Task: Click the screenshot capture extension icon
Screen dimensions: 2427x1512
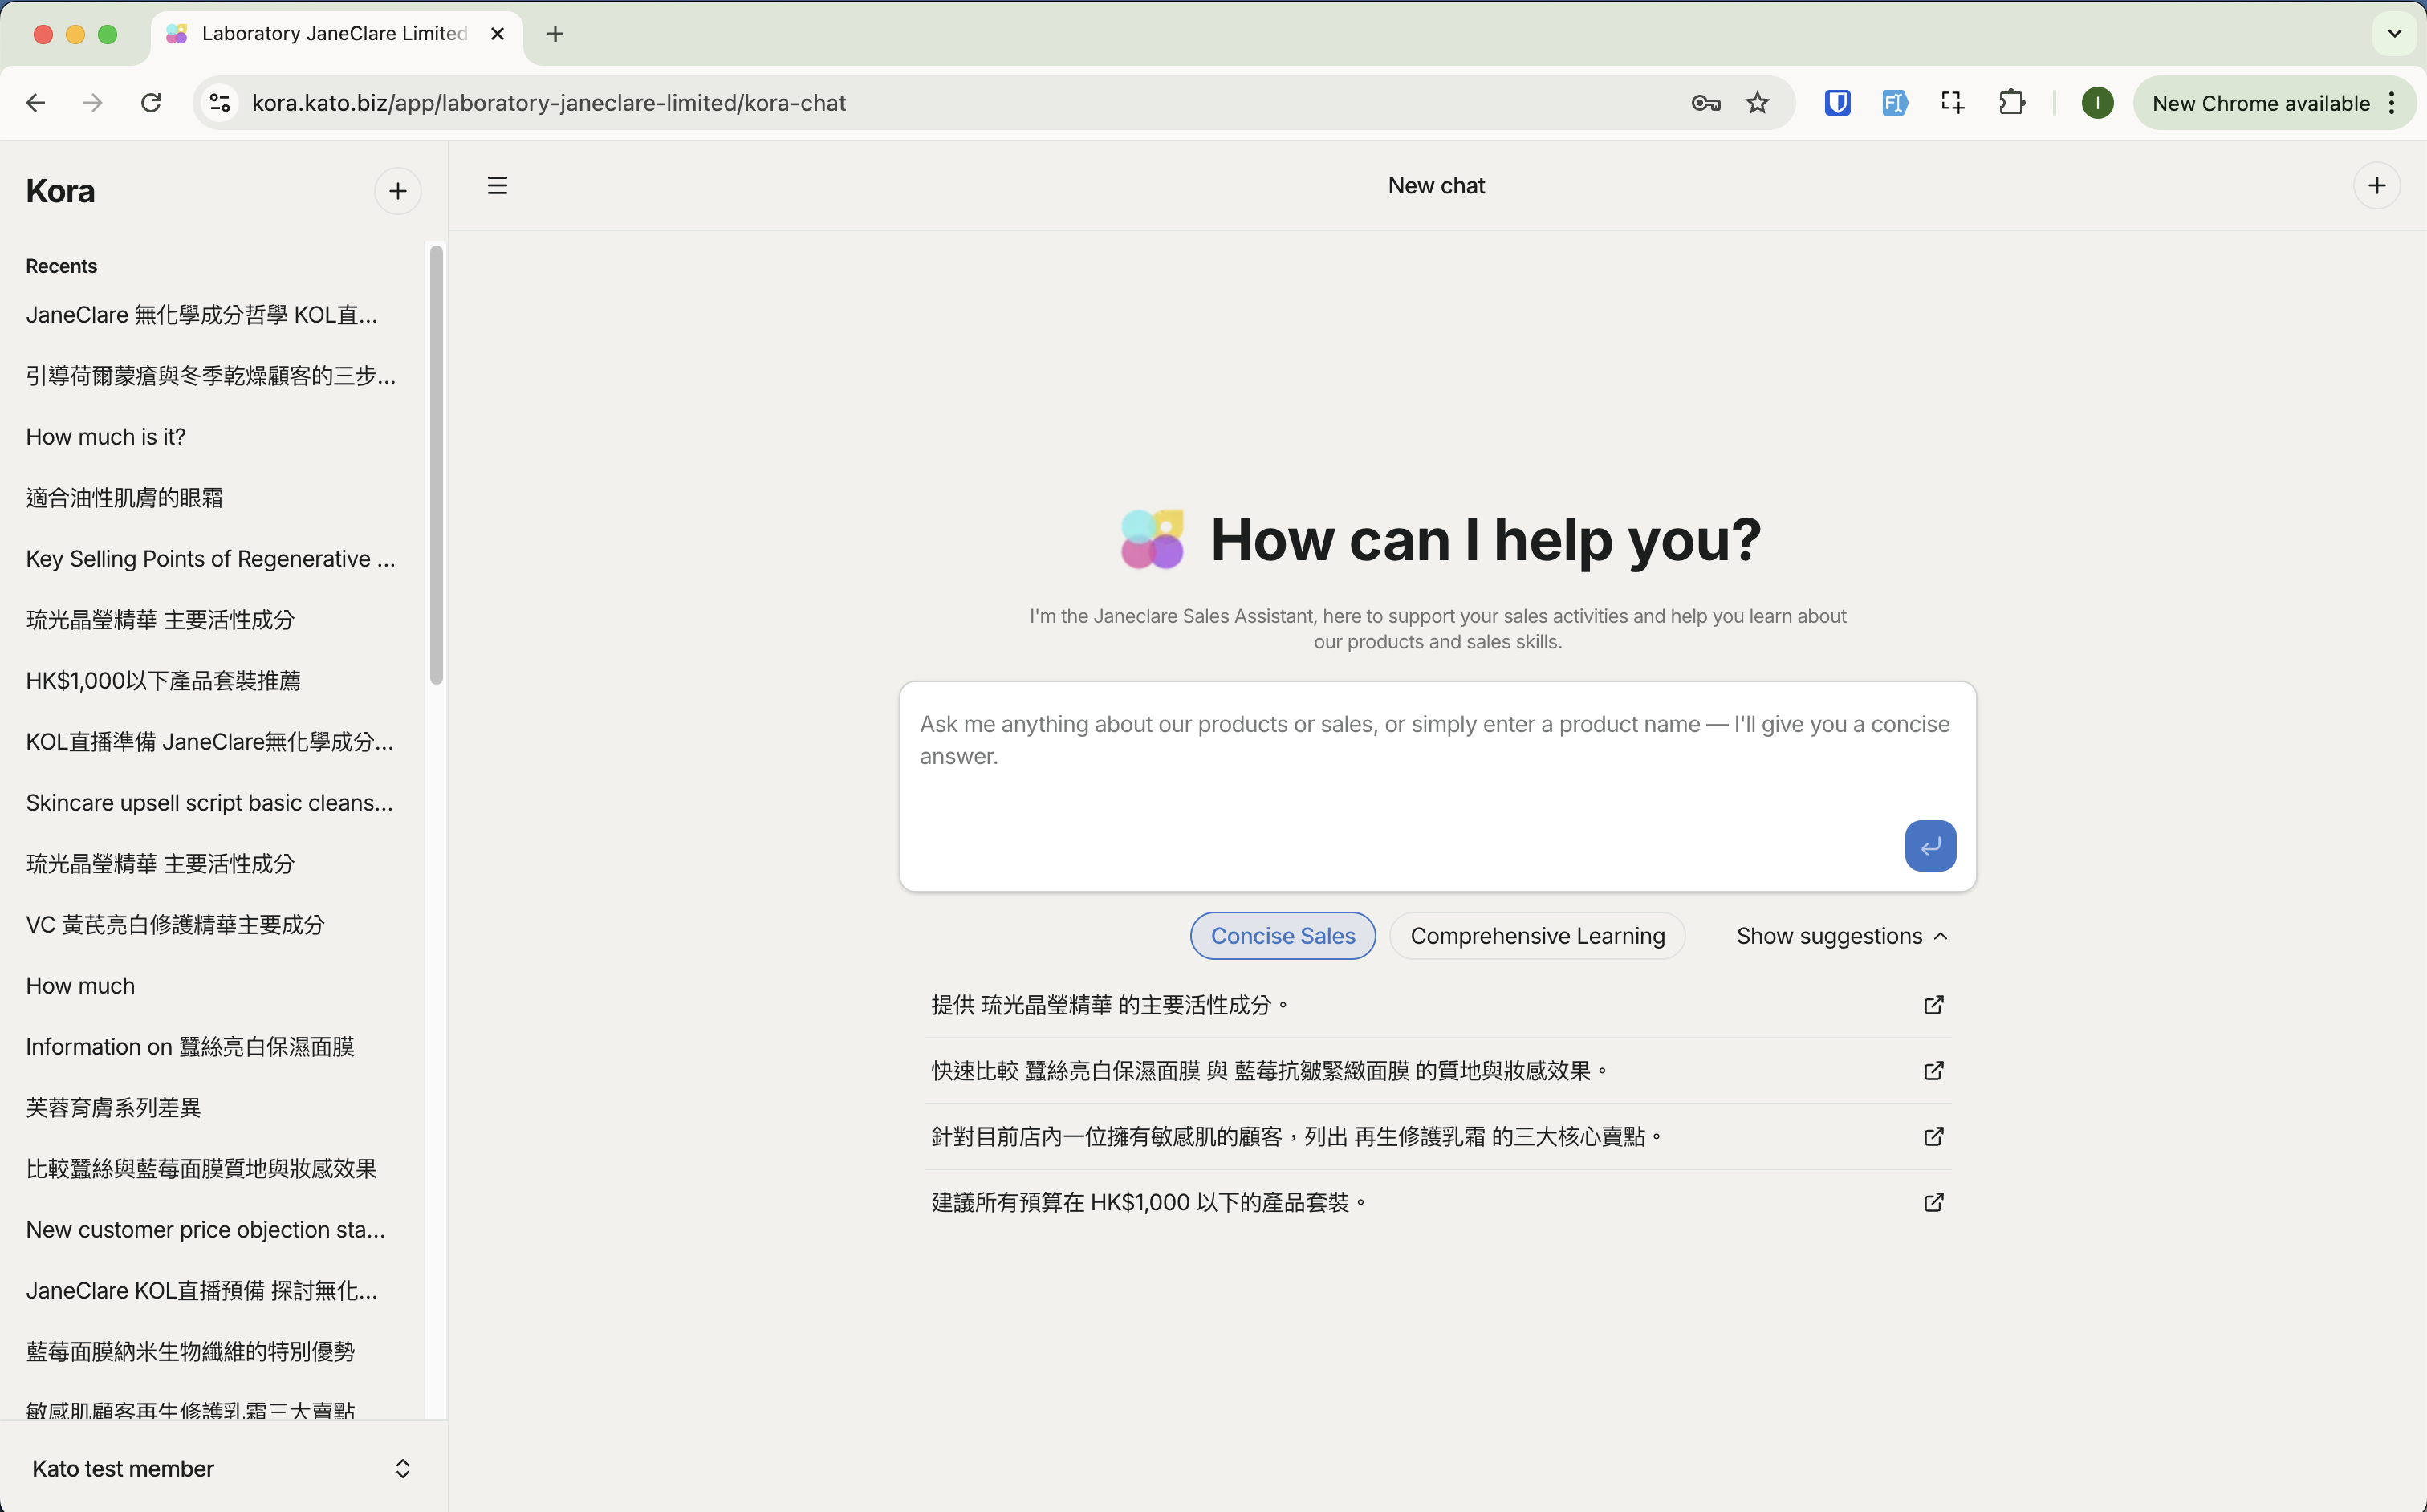Action: pyautogui.click(x=1952, y=103)
